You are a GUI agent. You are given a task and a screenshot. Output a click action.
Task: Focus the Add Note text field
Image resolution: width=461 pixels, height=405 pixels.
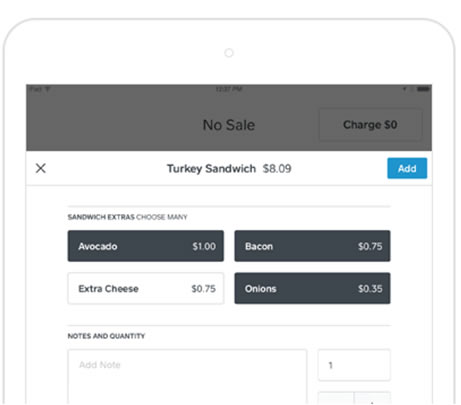point(187,377)
